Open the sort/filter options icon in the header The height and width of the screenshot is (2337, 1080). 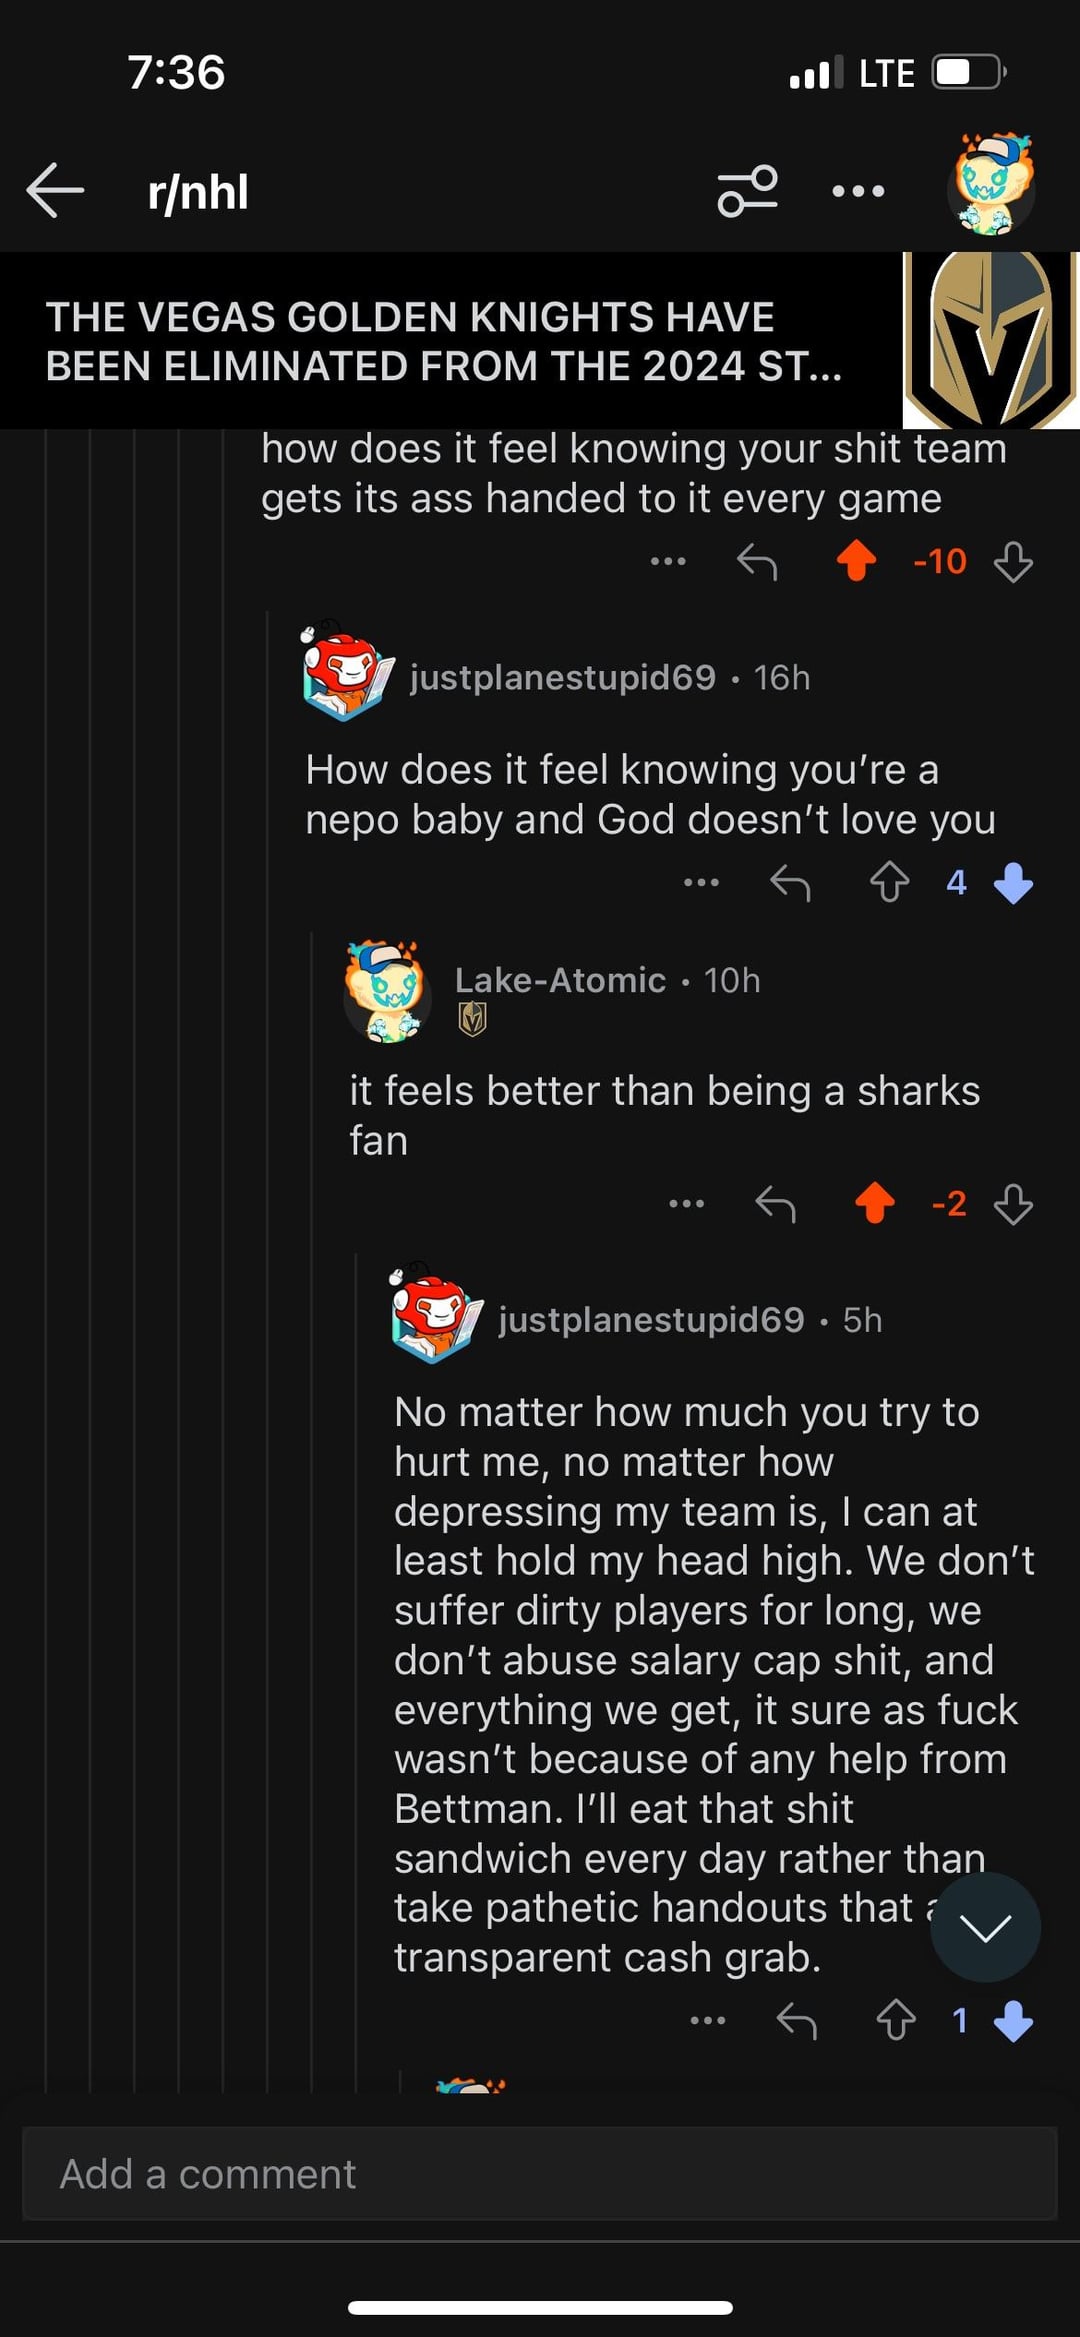[x=747, y=191]
